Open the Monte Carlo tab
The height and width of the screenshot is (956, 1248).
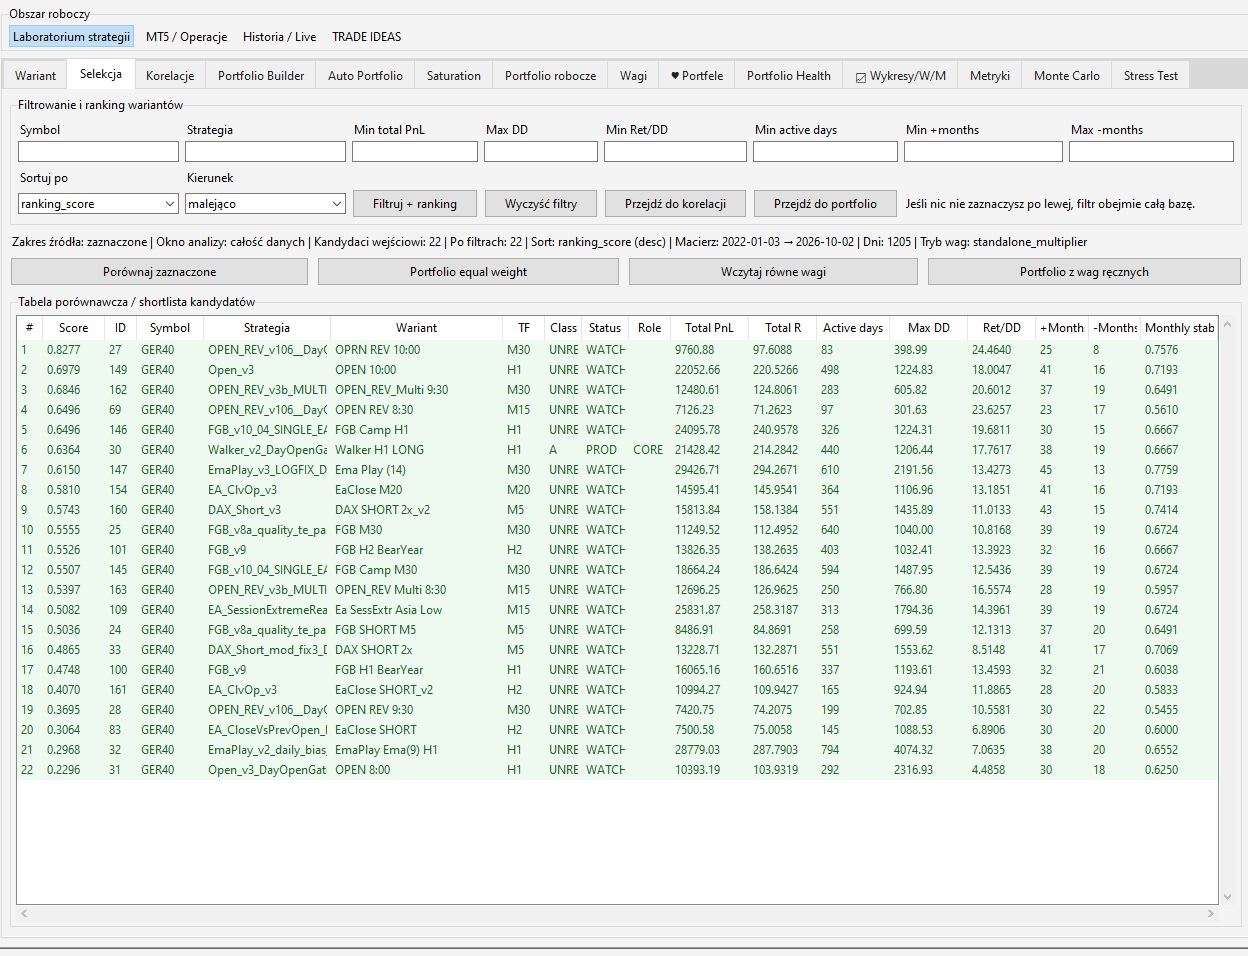pos(1067,76)
